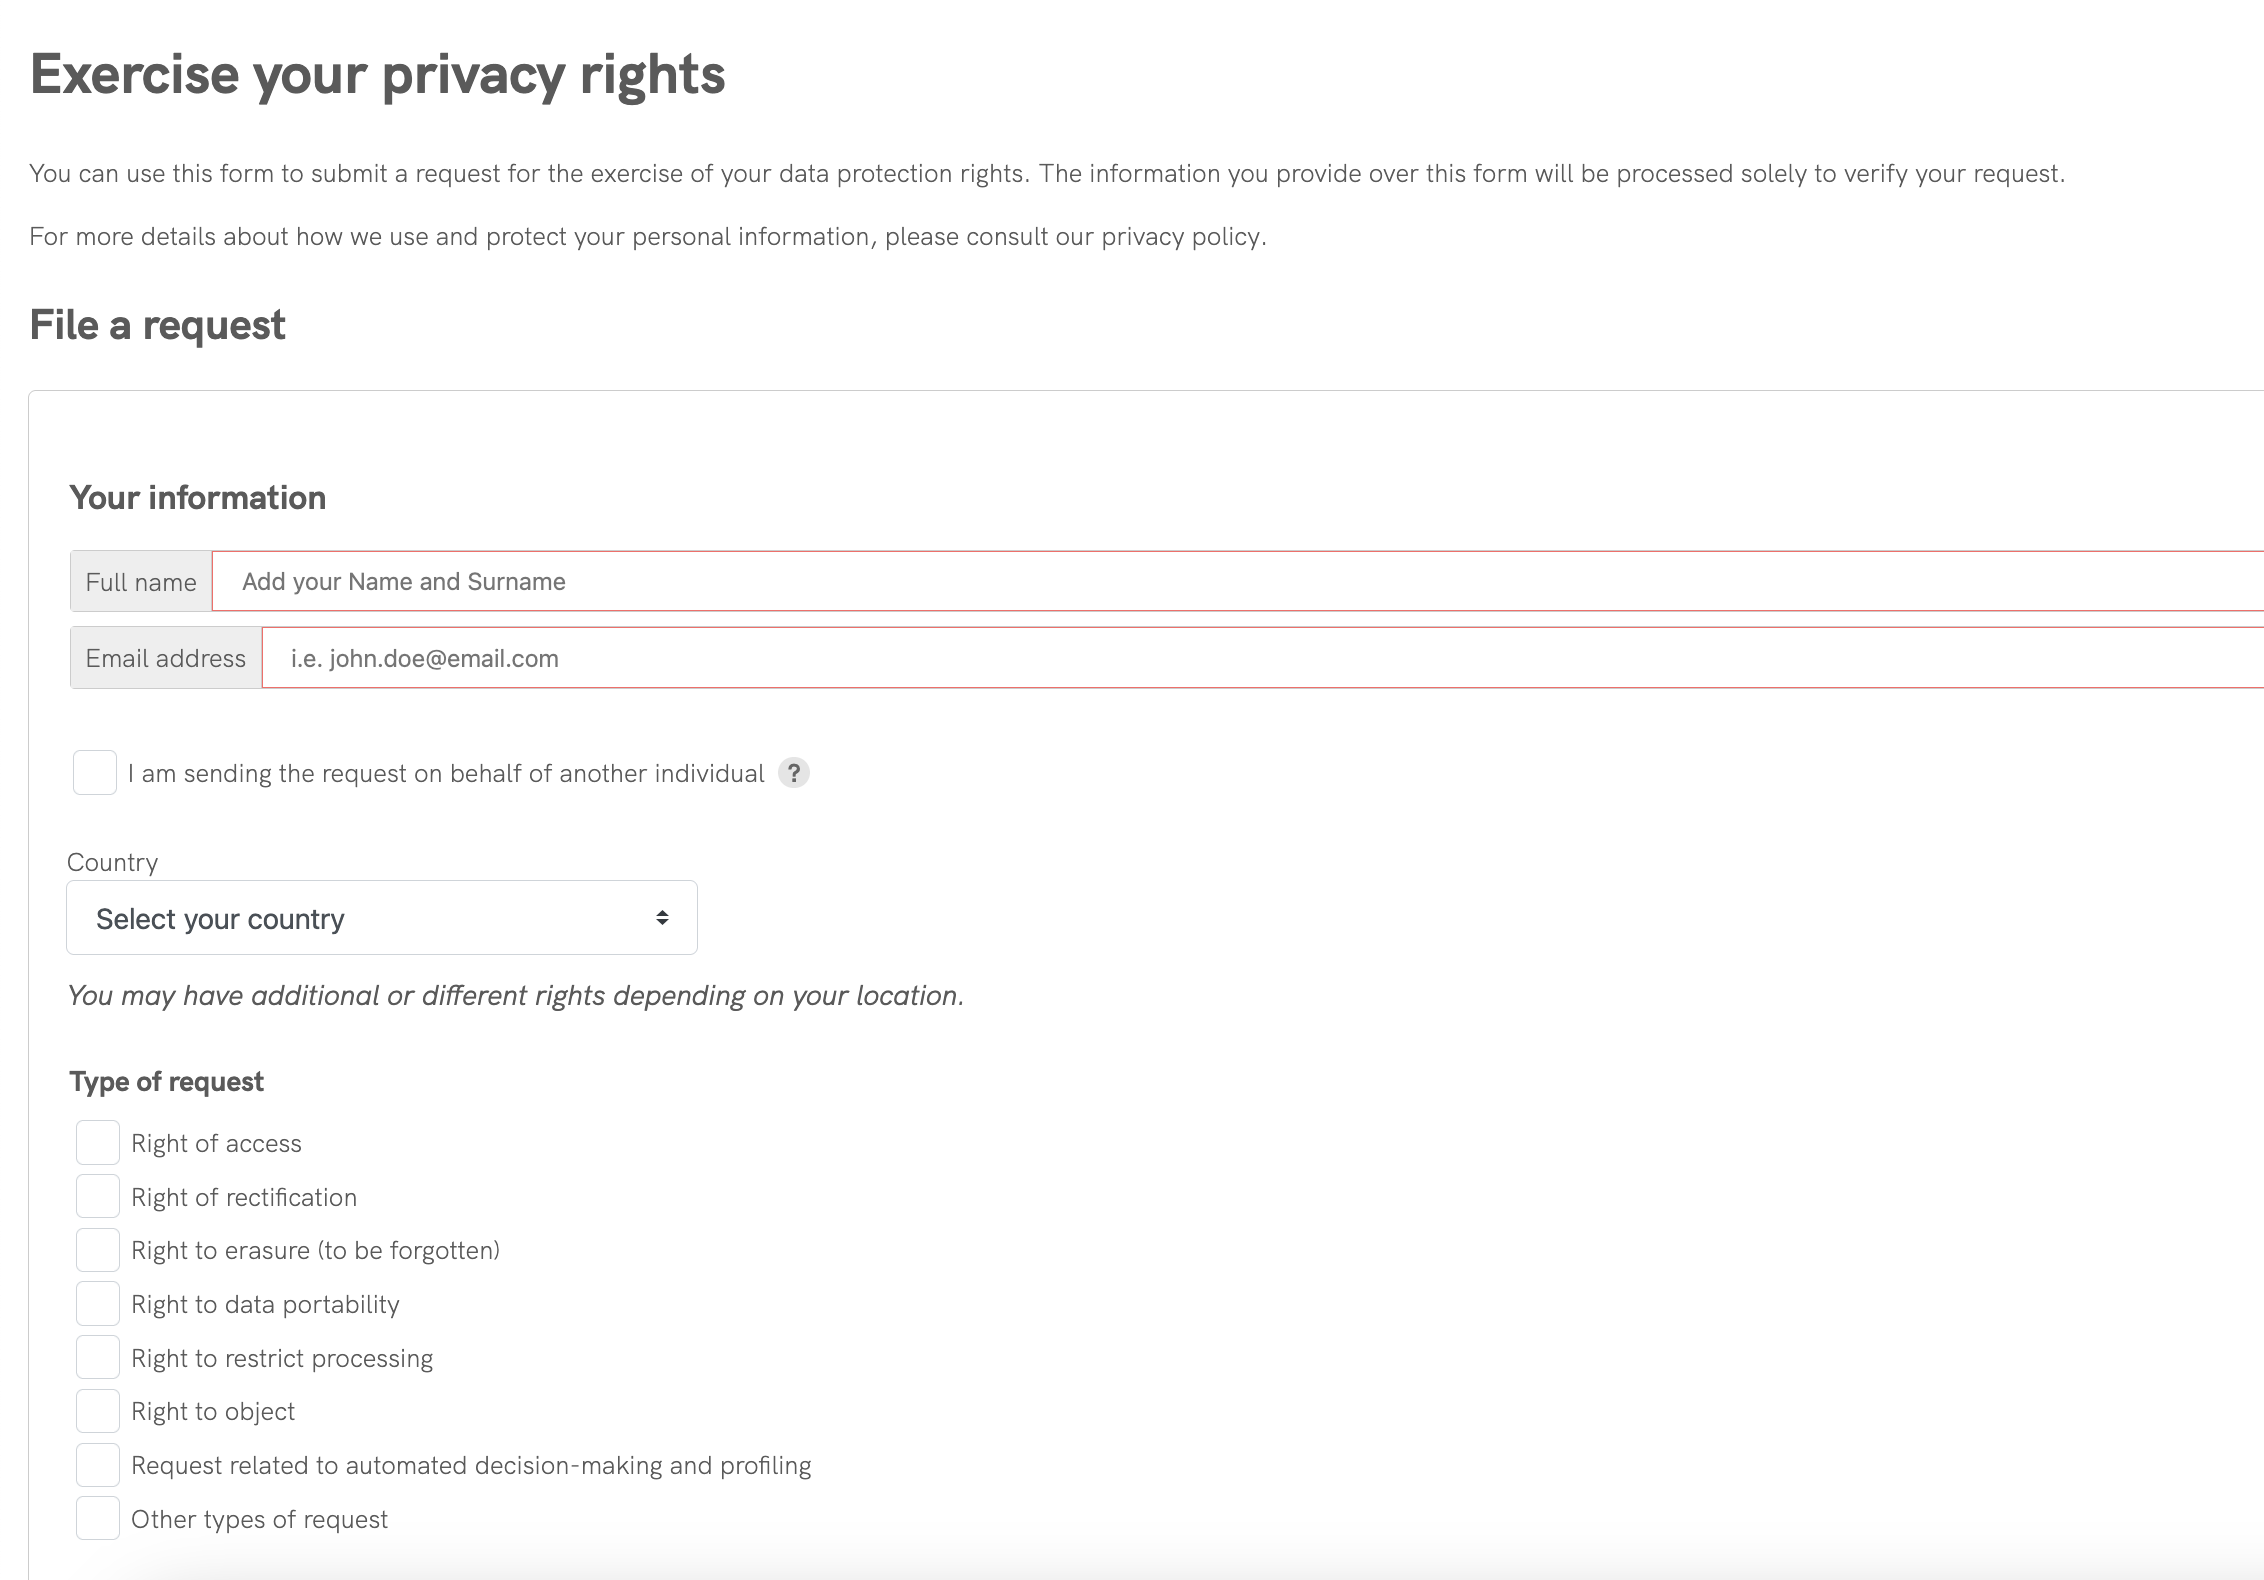Tick Right to restrict processing
The height and width of the screenshot is (1580, 2264).
[98, 1358]
